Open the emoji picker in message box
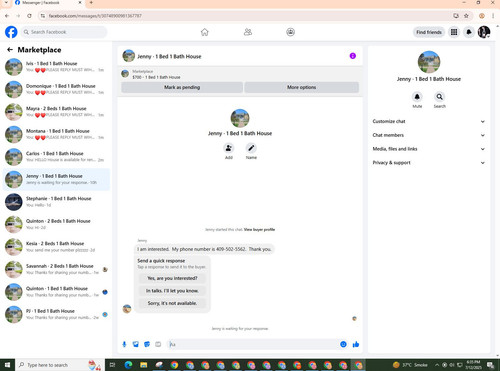 coord(343,344)
